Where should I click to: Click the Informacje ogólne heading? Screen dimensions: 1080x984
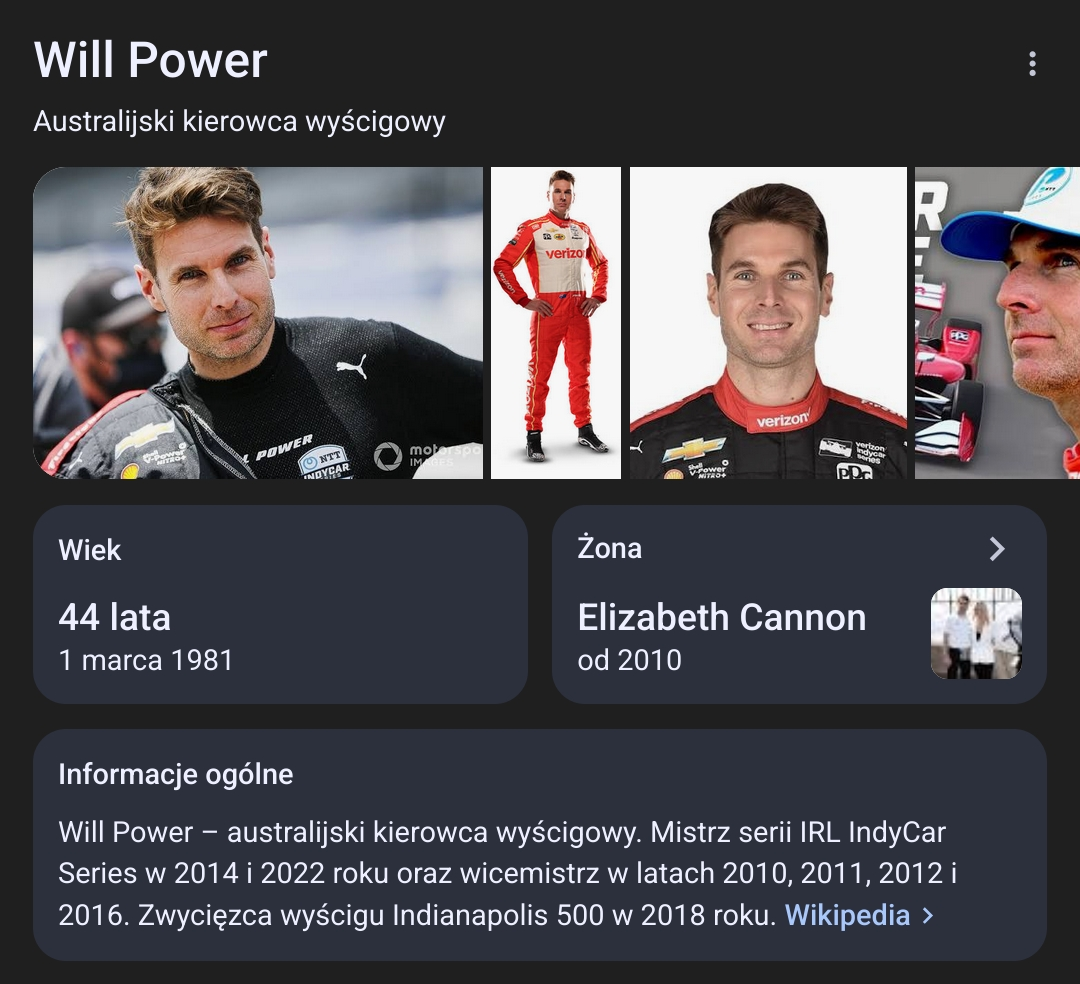point(176,775)
